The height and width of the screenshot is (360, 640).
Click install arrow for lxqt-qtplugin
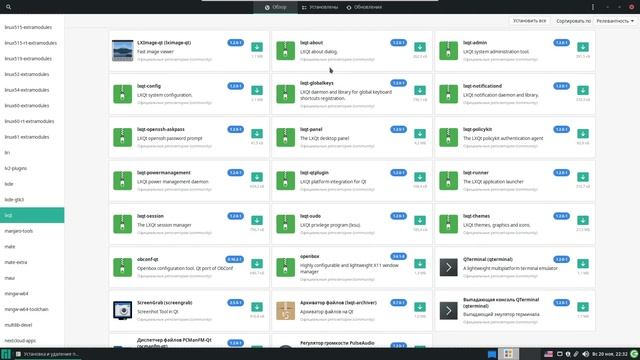[x=420, y=177]
